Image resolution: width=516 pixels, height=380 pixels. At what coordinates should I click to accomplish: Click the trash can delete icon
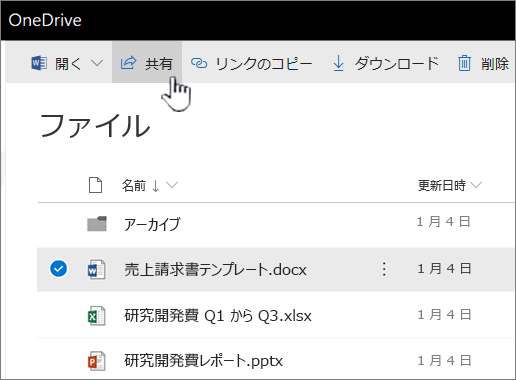[x=464, y=63]
